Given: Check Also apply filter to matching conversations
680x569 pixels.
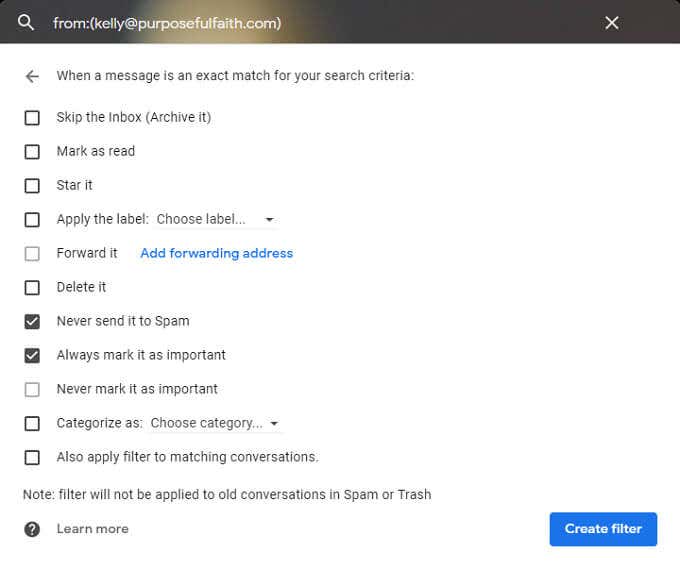Looking at the screenshot, I should click(32, 458).
